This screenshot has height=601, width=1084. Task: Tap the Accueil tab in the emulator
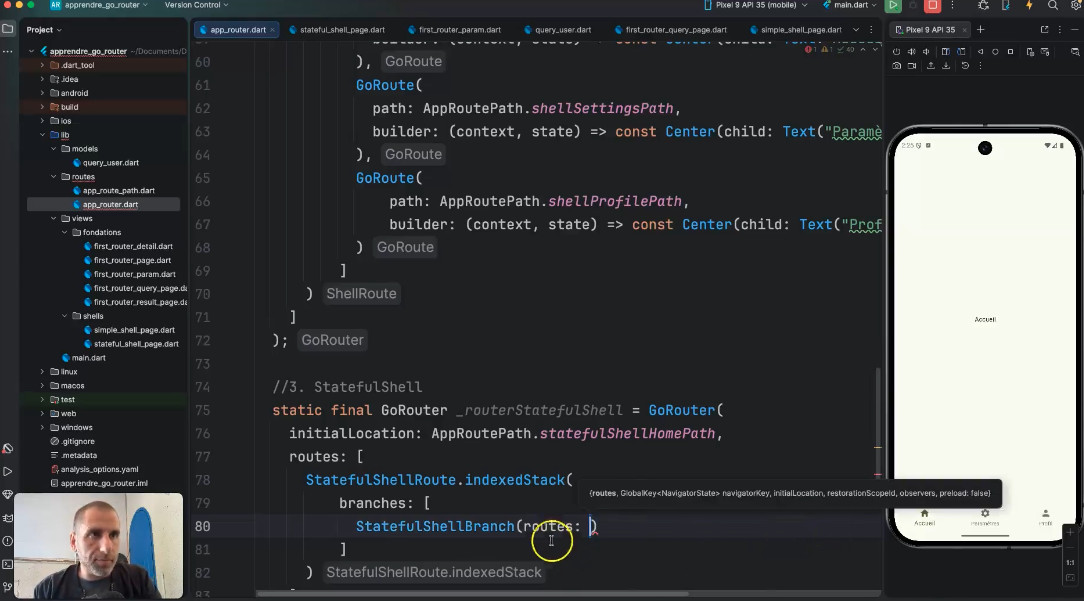(x=924, y=517)
